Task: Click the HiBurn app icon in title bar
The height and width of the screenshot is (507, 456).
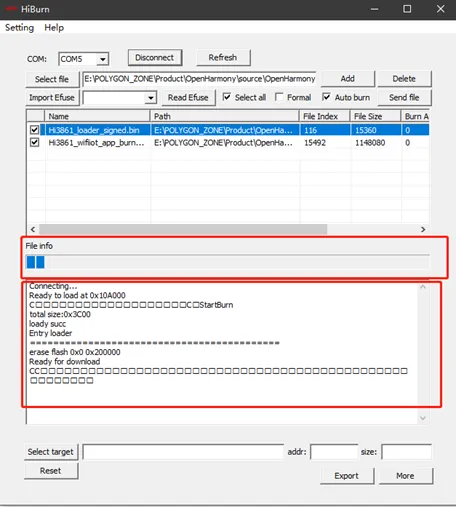Action: pyautogui.click(x=11, y=9)
